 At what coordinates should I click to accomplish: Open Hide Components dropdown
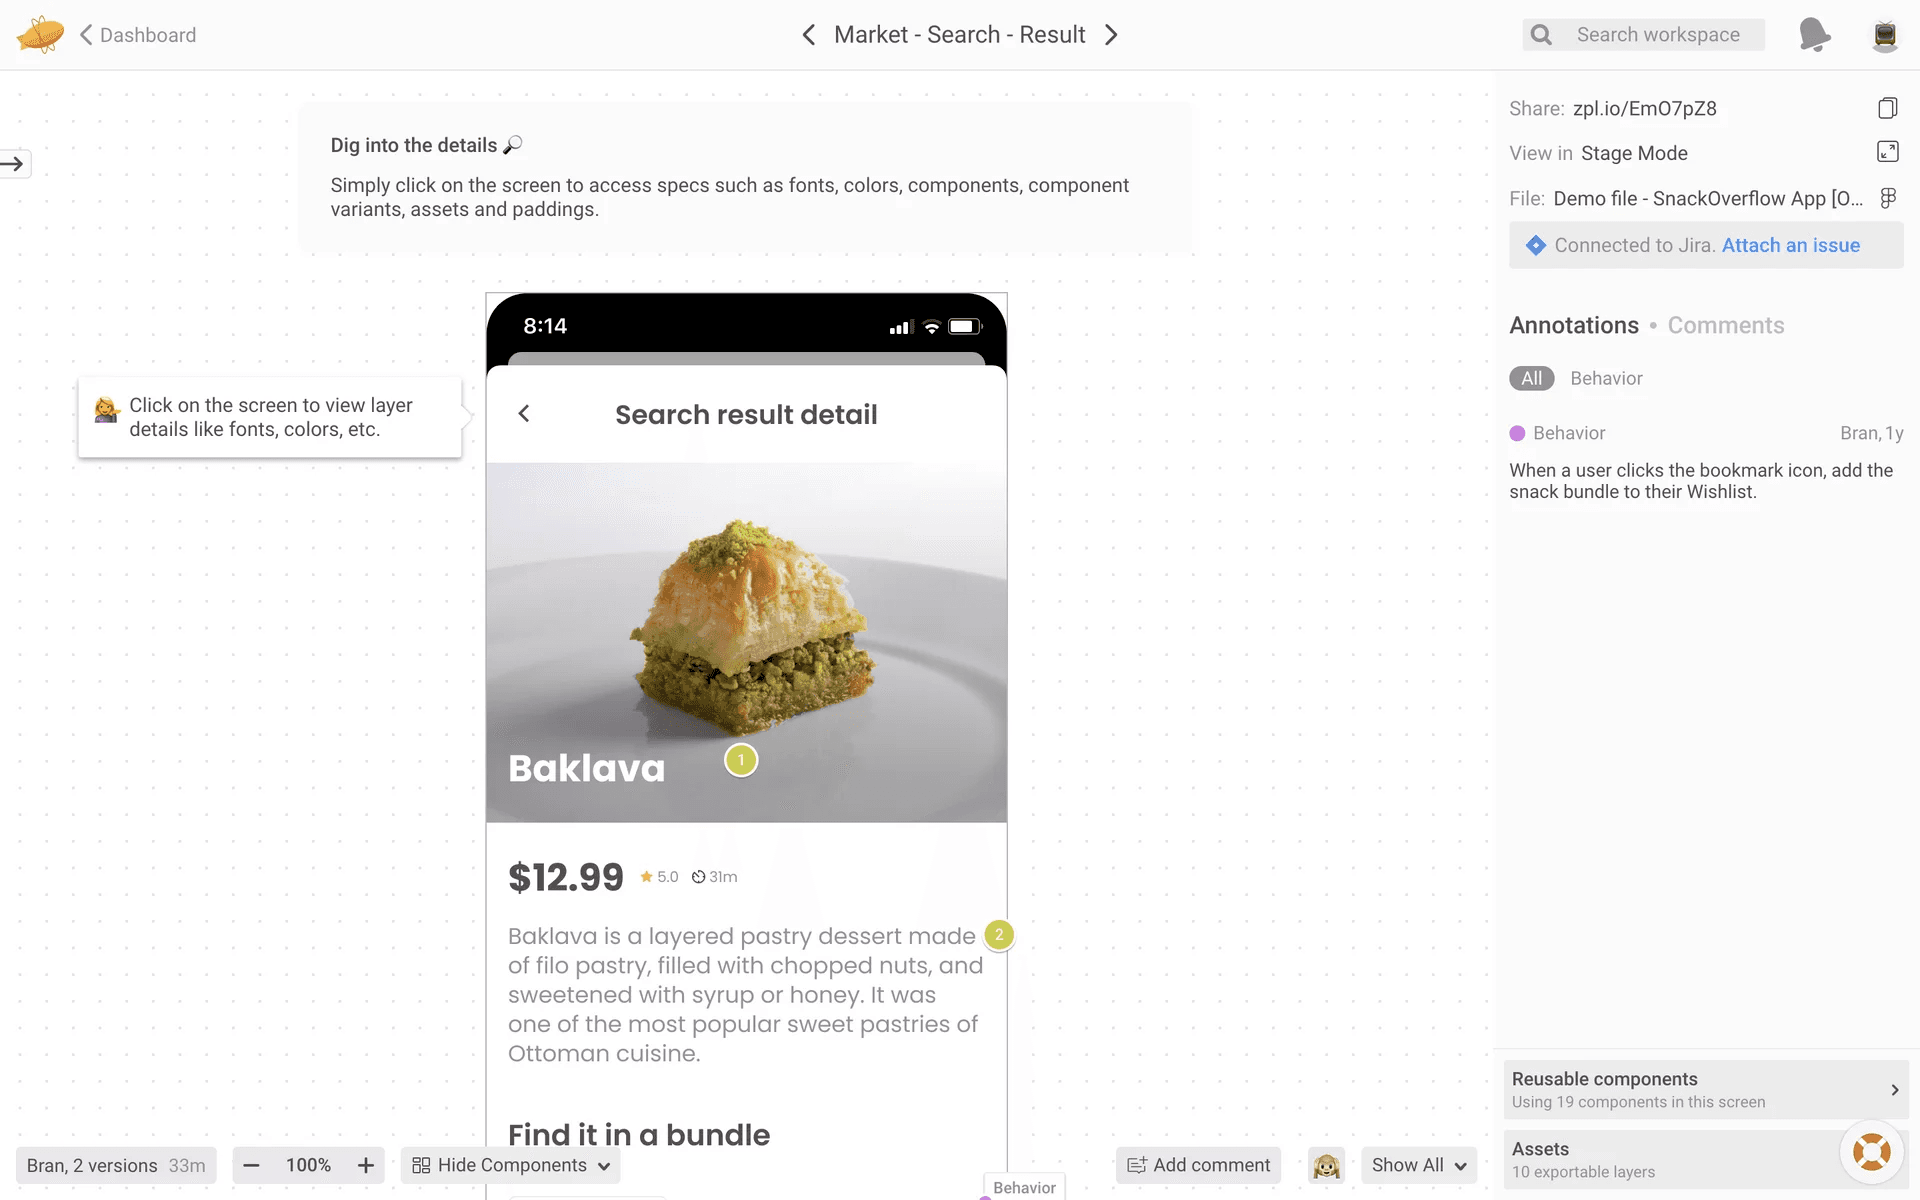[x=511, y=1165]
